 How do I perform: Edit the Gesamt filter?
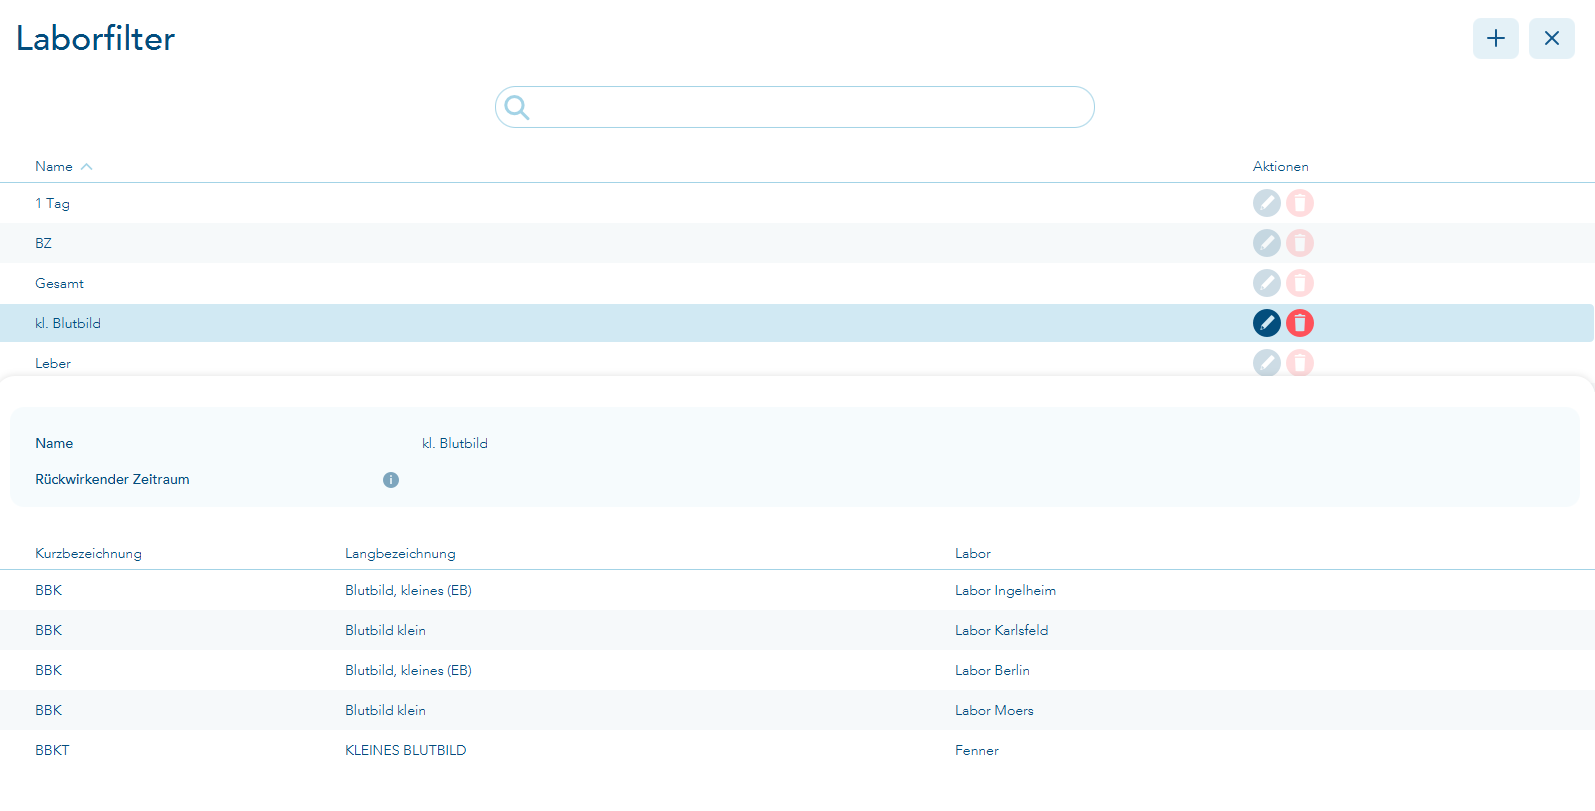1266,283
